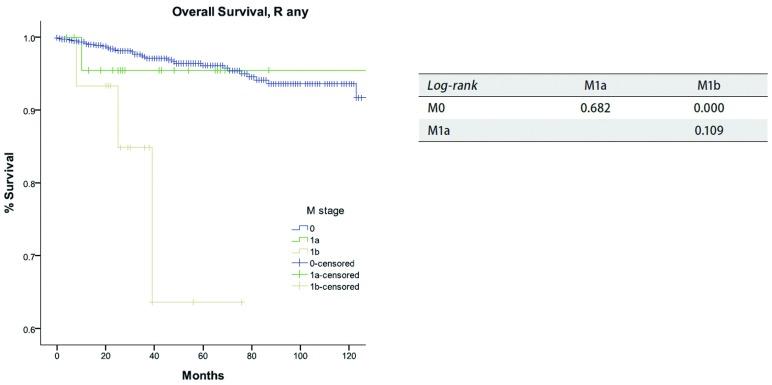
Task: Click the M1b column header
Action: click(711, 85)
